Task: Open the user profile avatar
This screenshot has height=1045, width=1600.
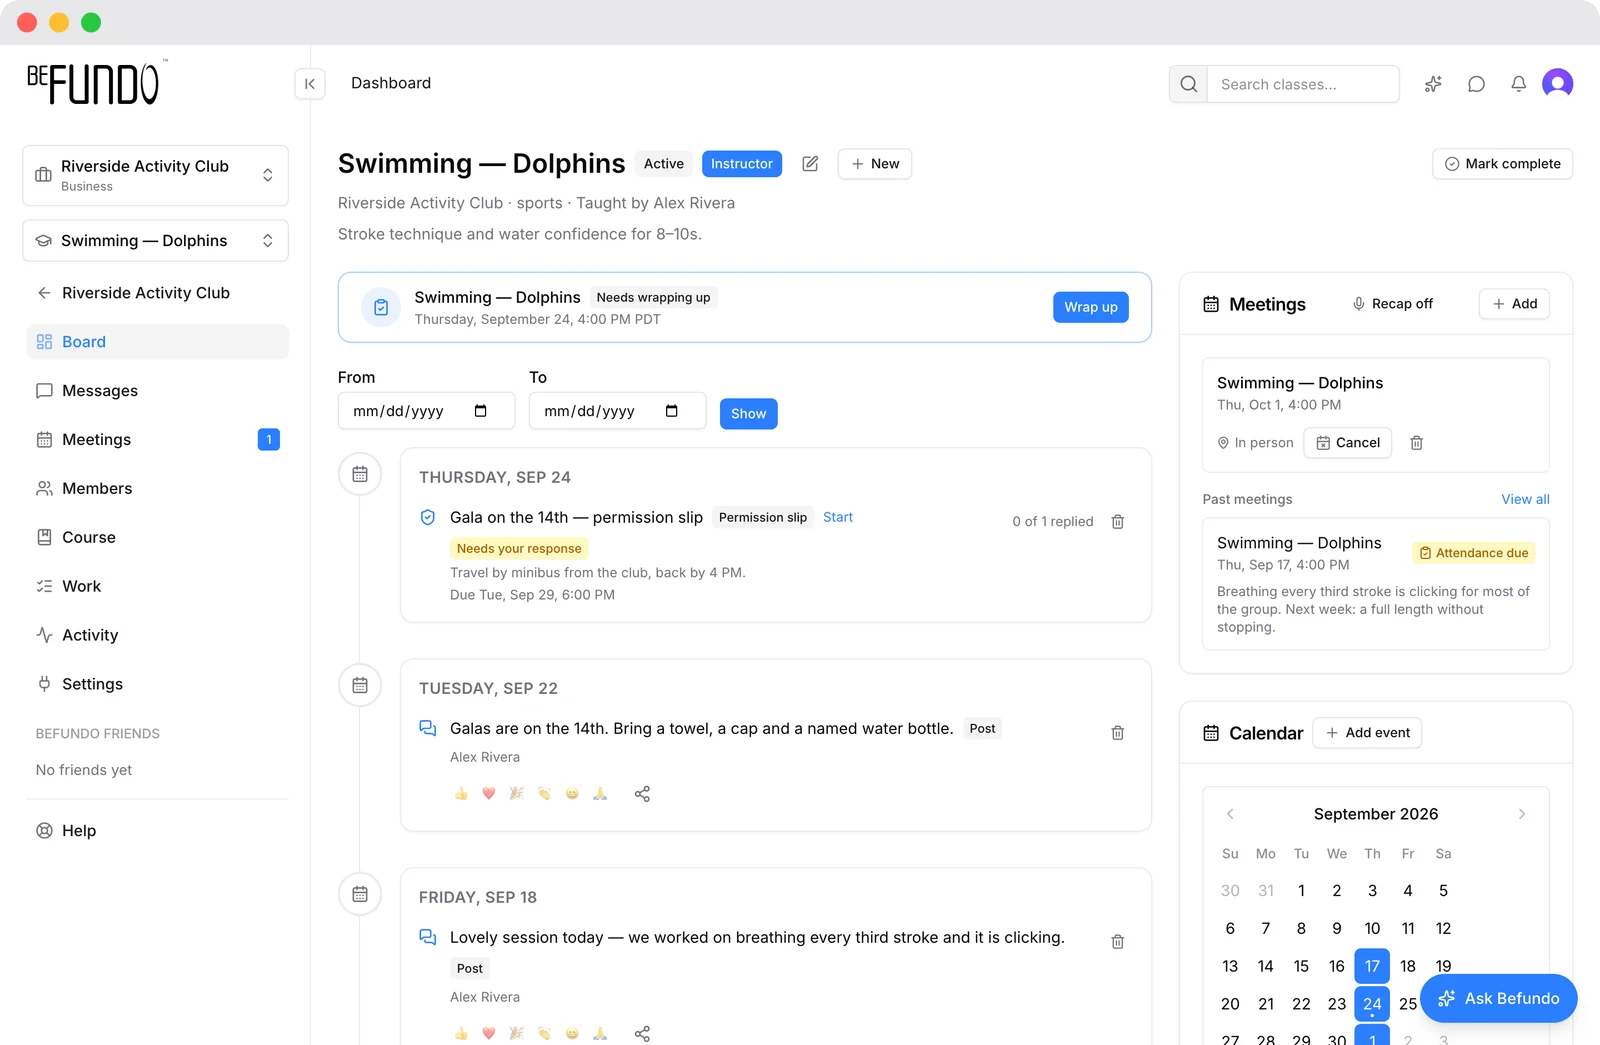Action: (1557, 84)
